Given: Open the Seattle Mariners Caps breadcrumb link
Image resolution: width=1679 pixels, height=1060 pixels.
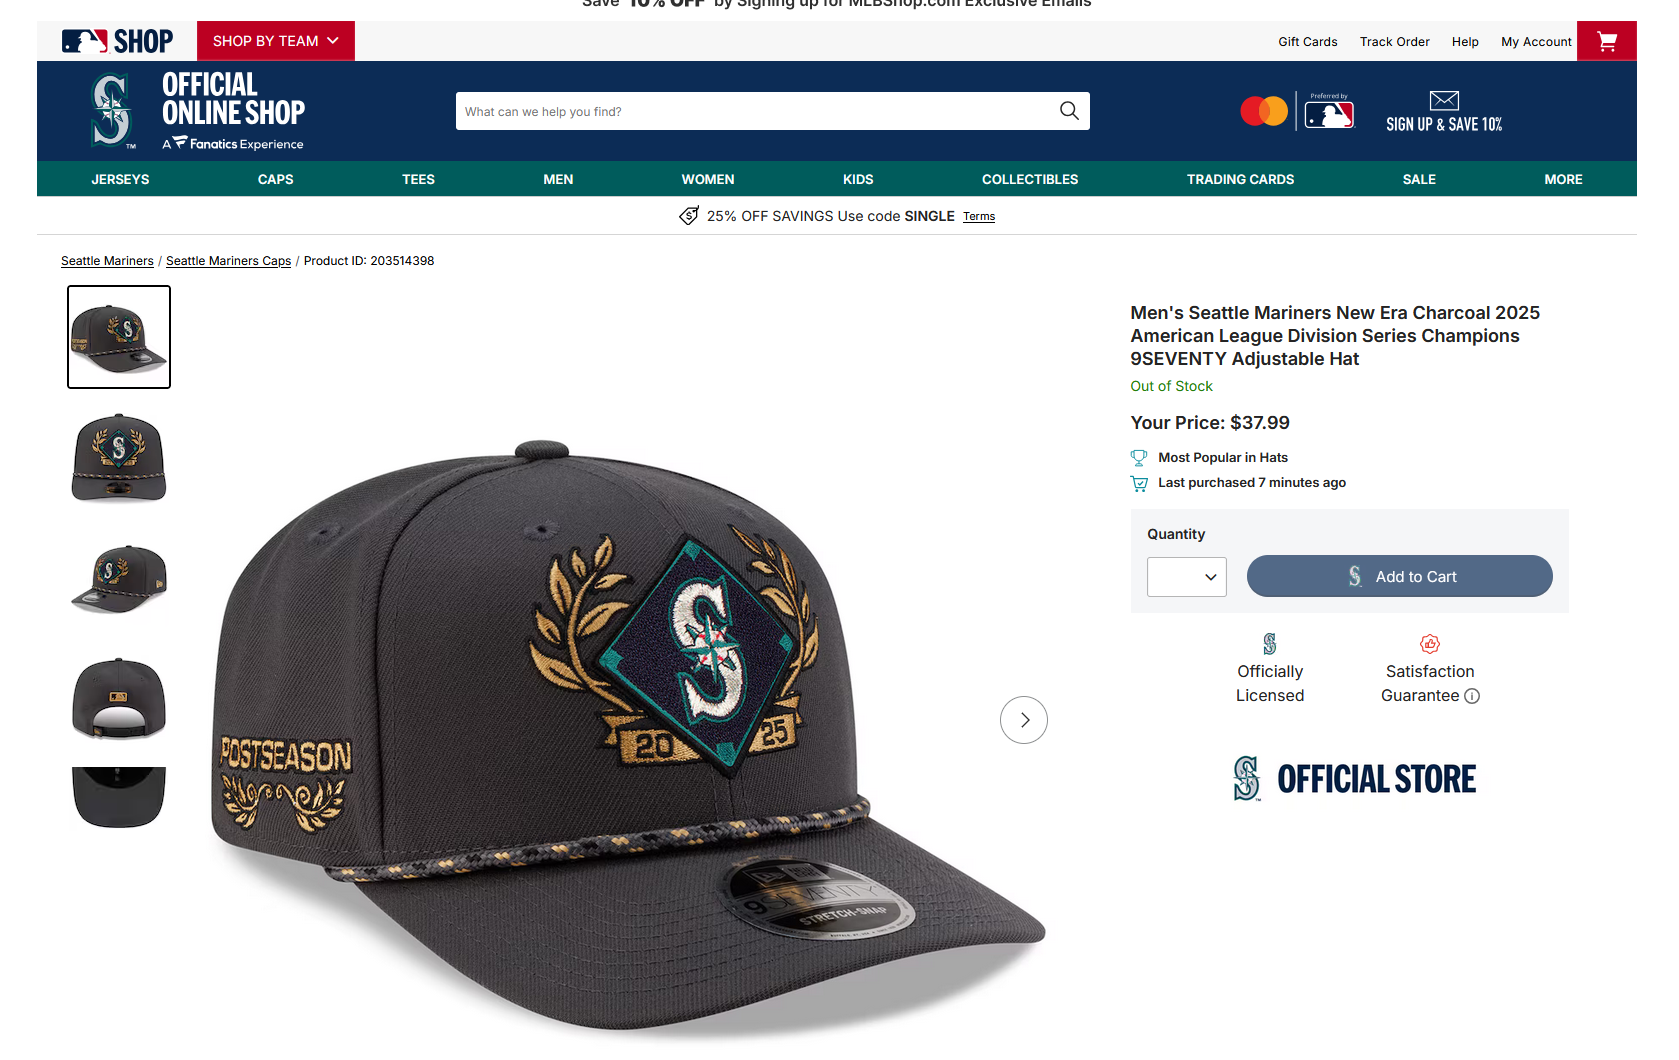Looking at the screenshot, I should click(x=228, y=261).
